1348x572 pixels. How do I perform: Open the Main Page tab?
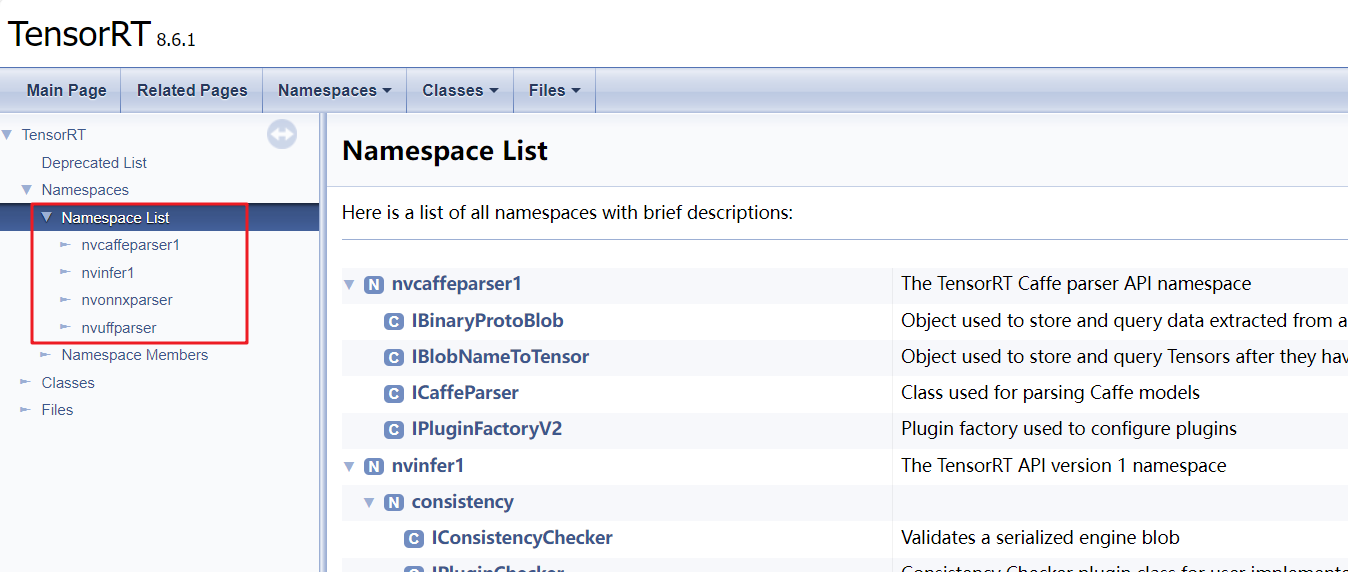pos(66,90)
